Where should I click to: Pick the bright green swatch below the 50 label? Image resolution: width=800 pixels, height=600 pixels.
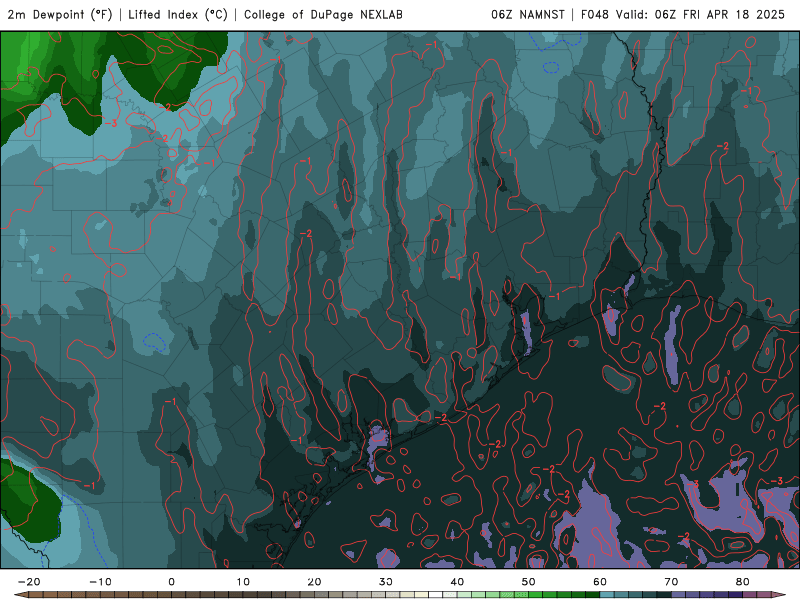point(535,595)
